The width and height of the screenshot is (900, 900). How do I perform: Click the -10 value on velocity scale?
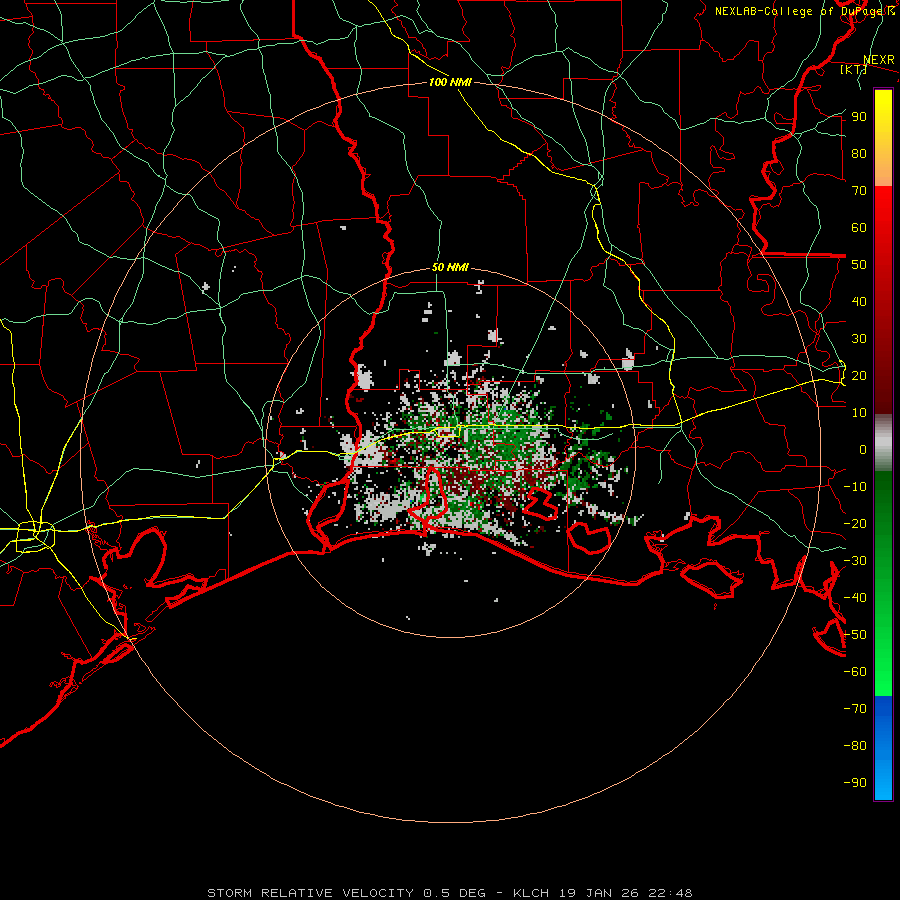tap(855, 487)
